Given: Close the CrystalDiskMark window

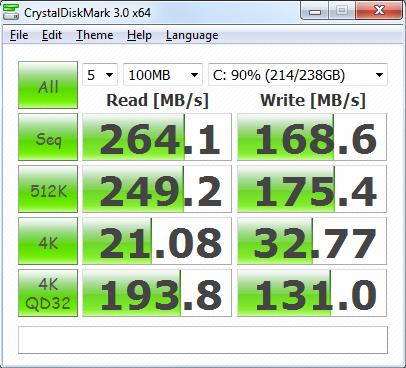Looking at the screenshot, I should [379, 11].
